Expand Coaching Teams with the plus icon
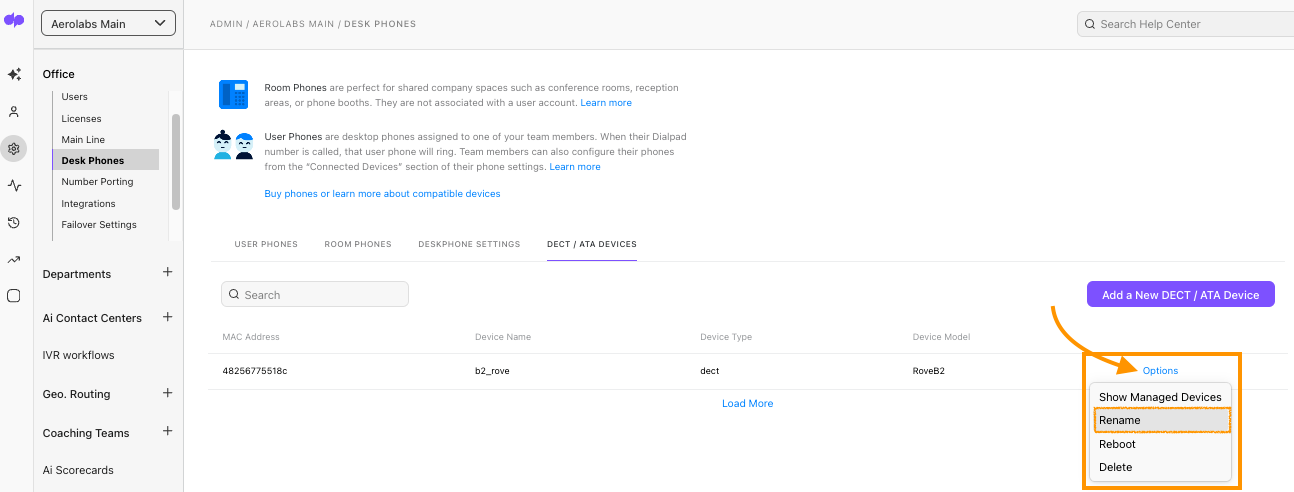 coord(167,431)
